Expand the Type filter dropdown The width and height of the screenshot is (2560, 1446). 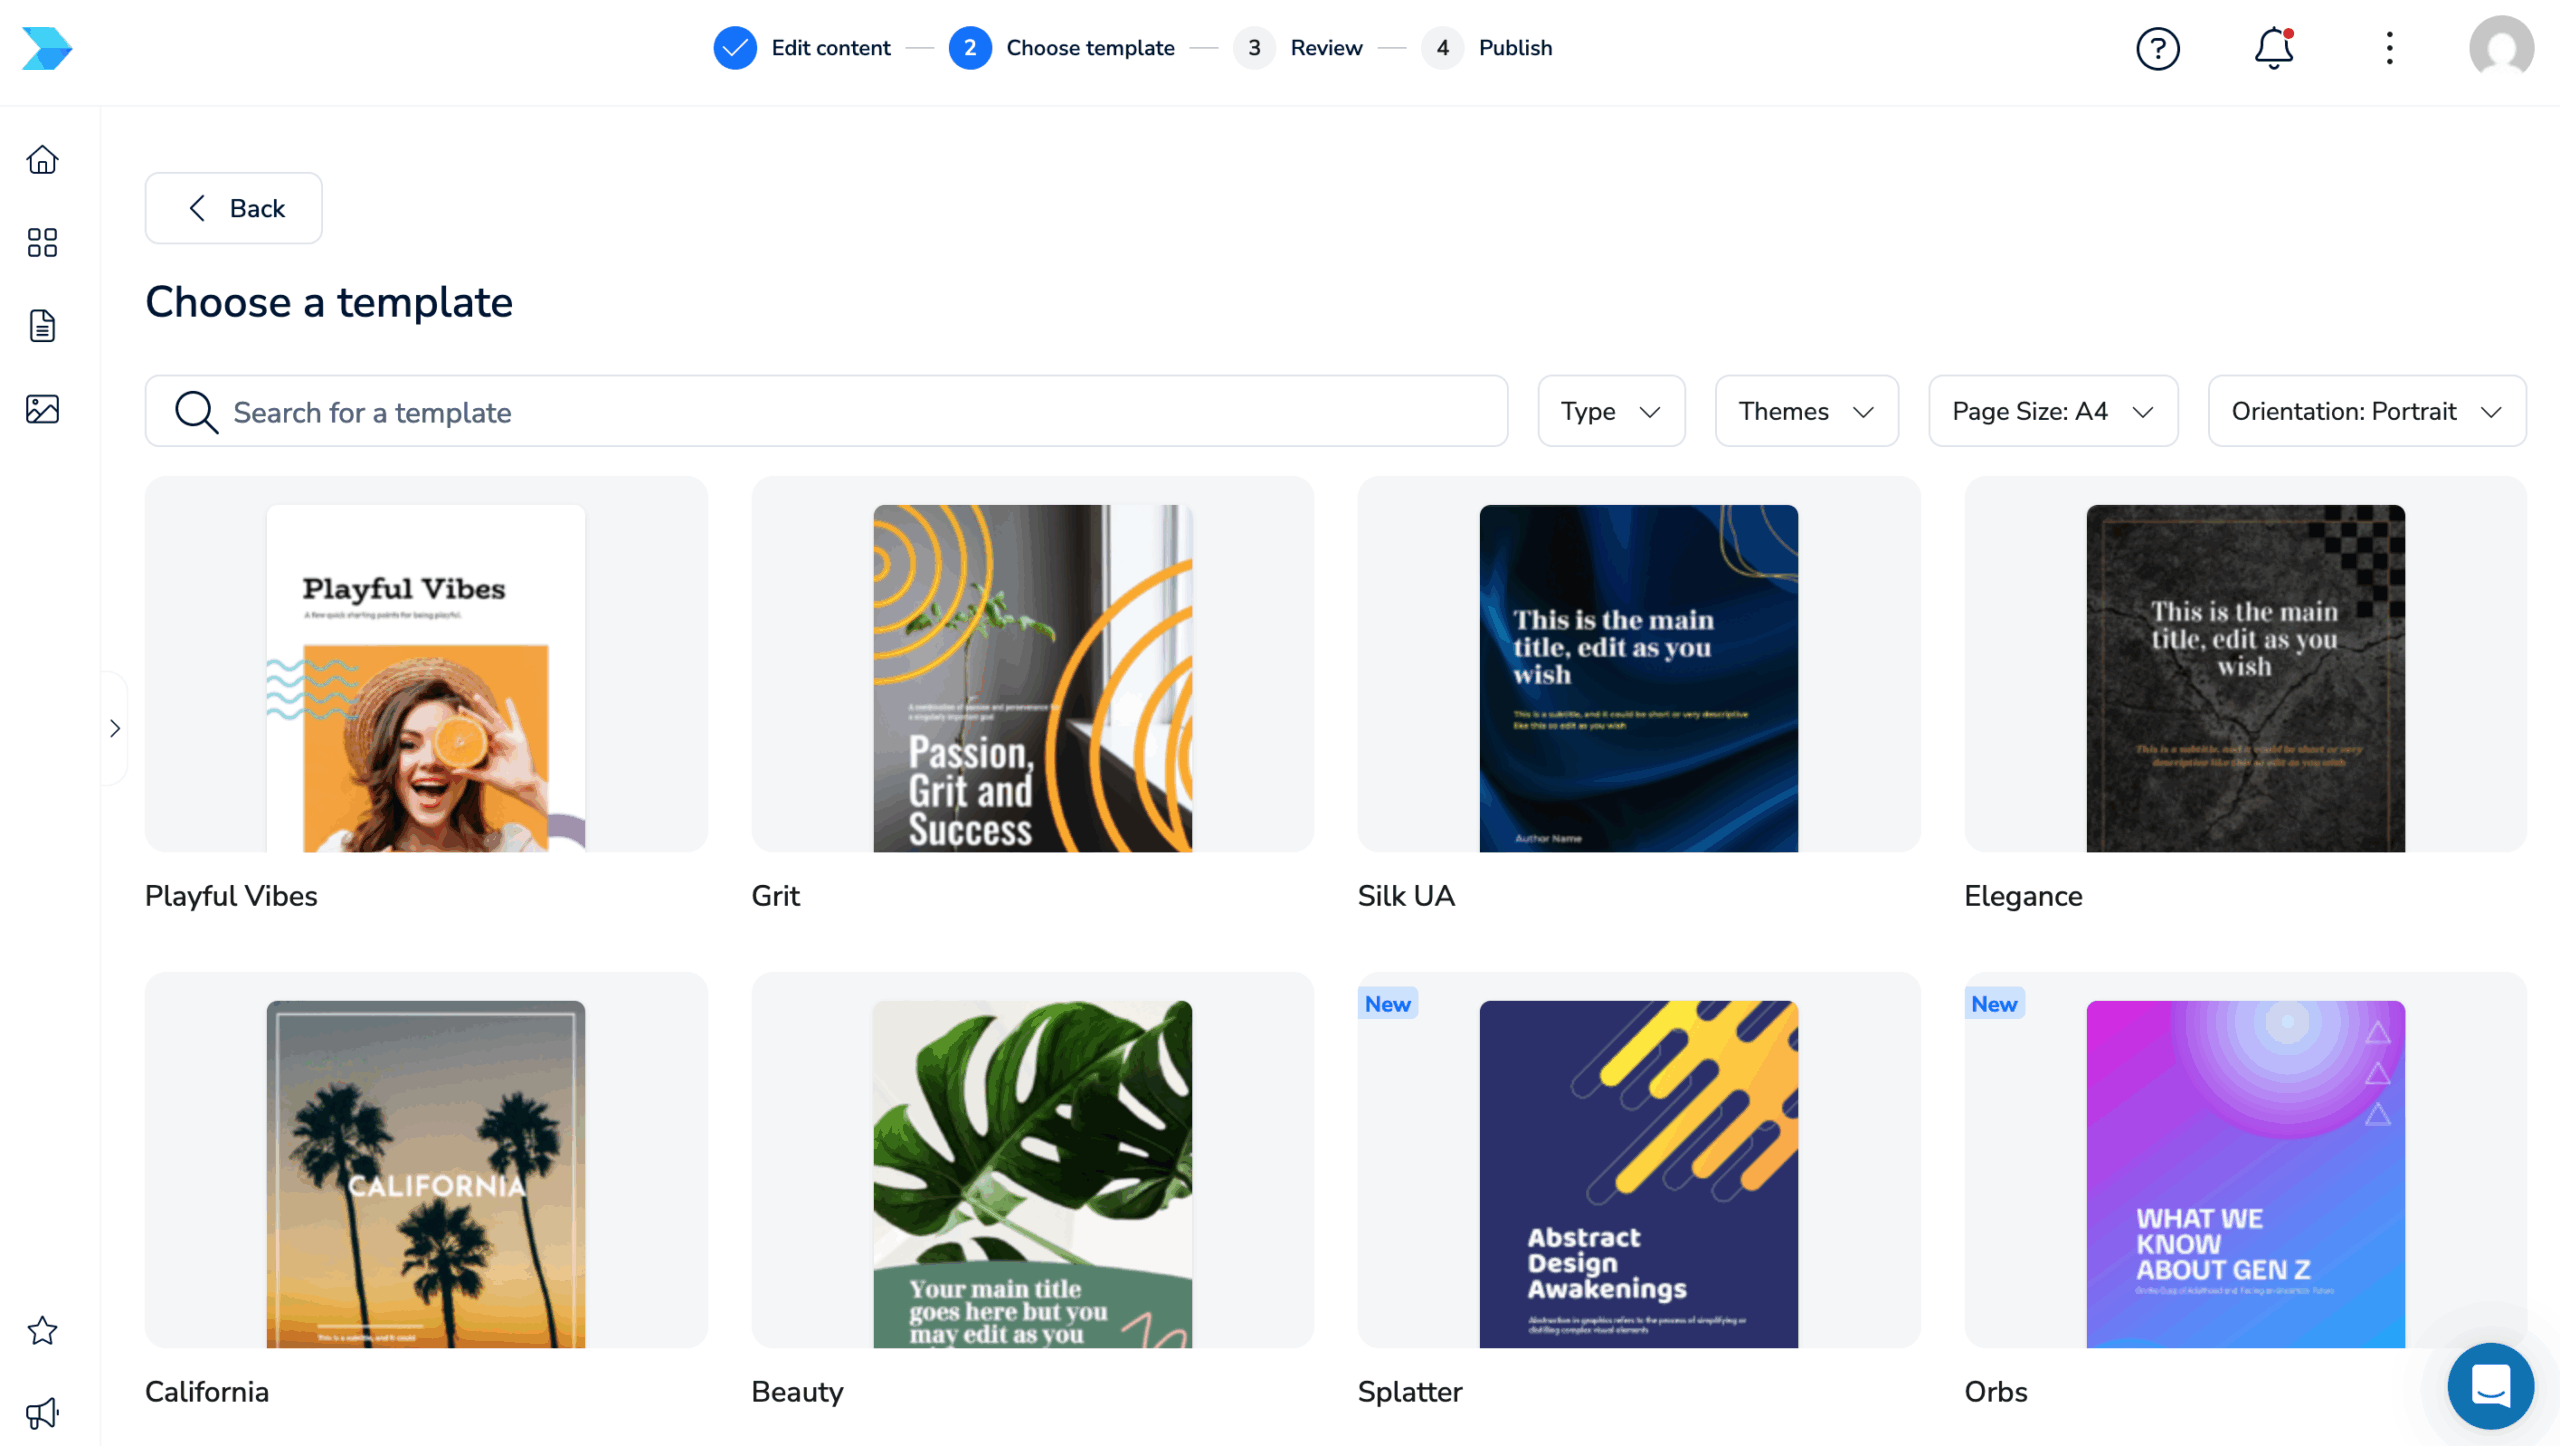pyautogui.click(x=1611, y=411)
